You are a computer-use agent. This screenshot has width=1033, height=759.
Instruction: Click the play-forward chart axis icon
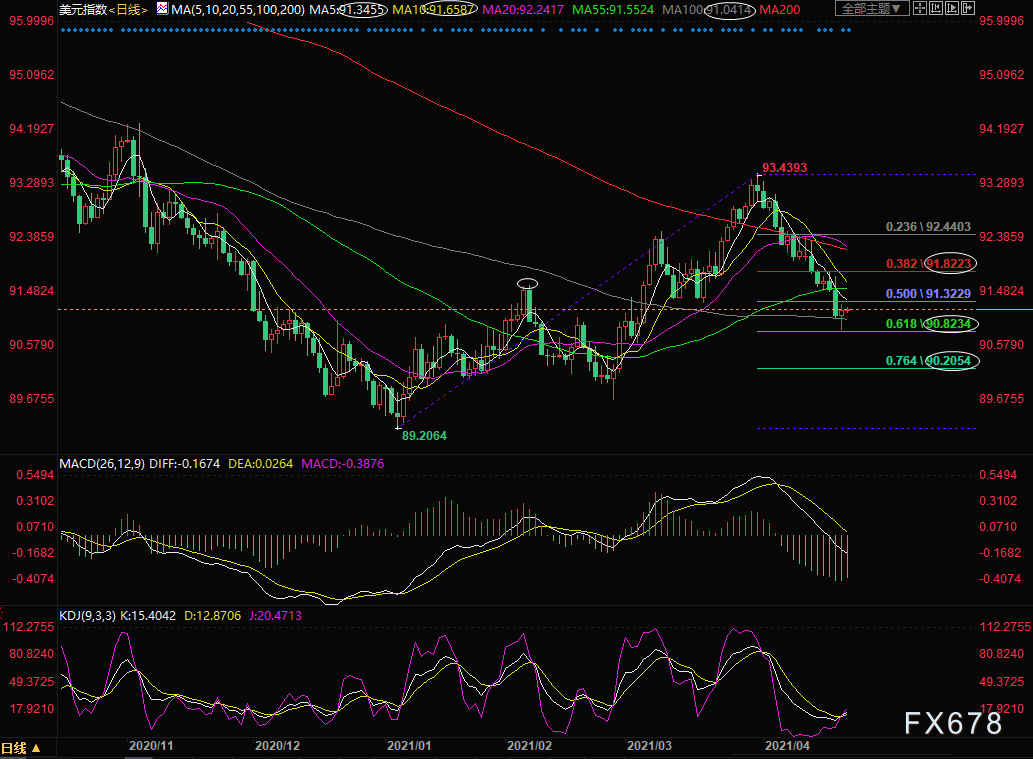point(952,8)
